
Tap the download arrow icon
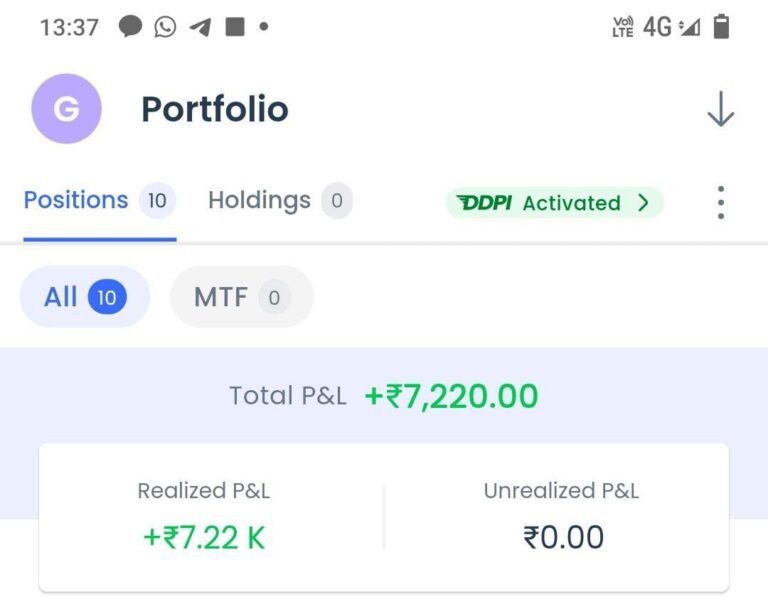point(720,109)
